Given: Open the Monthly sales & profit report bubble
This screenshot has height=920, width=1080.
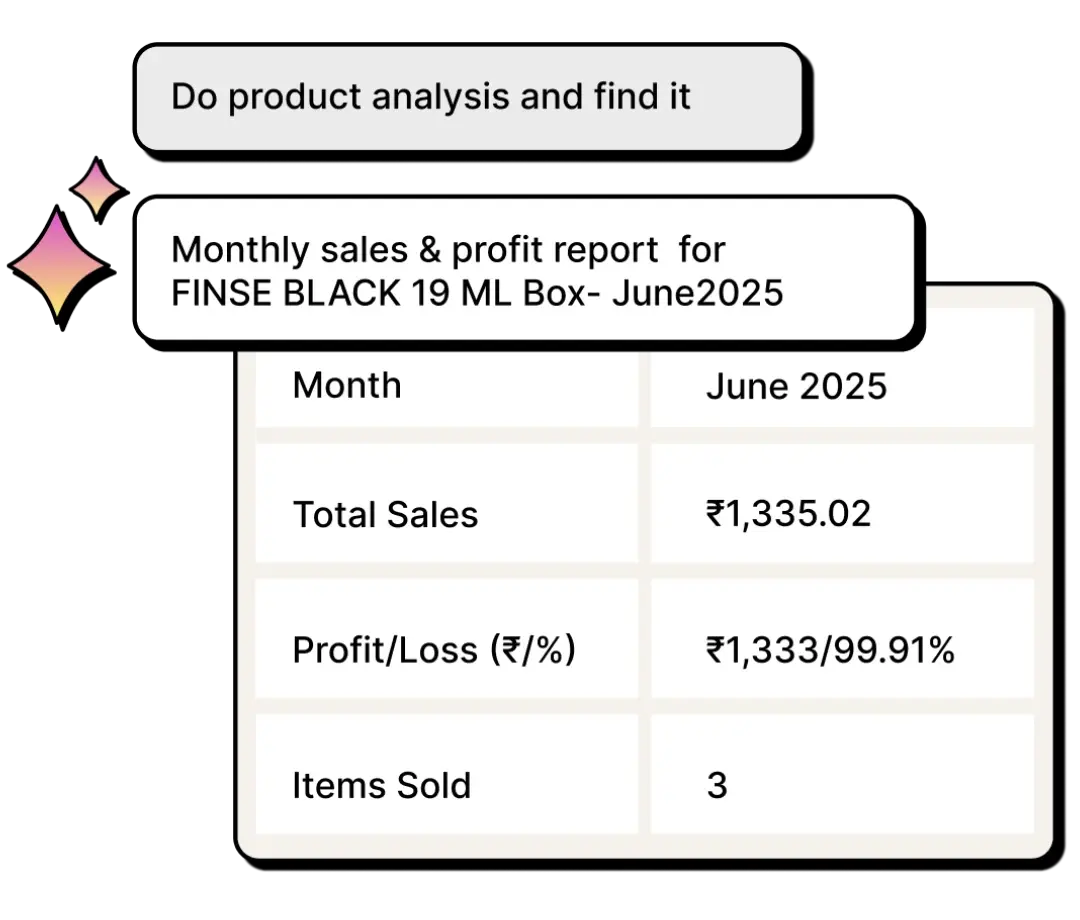Looking at the screenshot, I should pos(525,270).
